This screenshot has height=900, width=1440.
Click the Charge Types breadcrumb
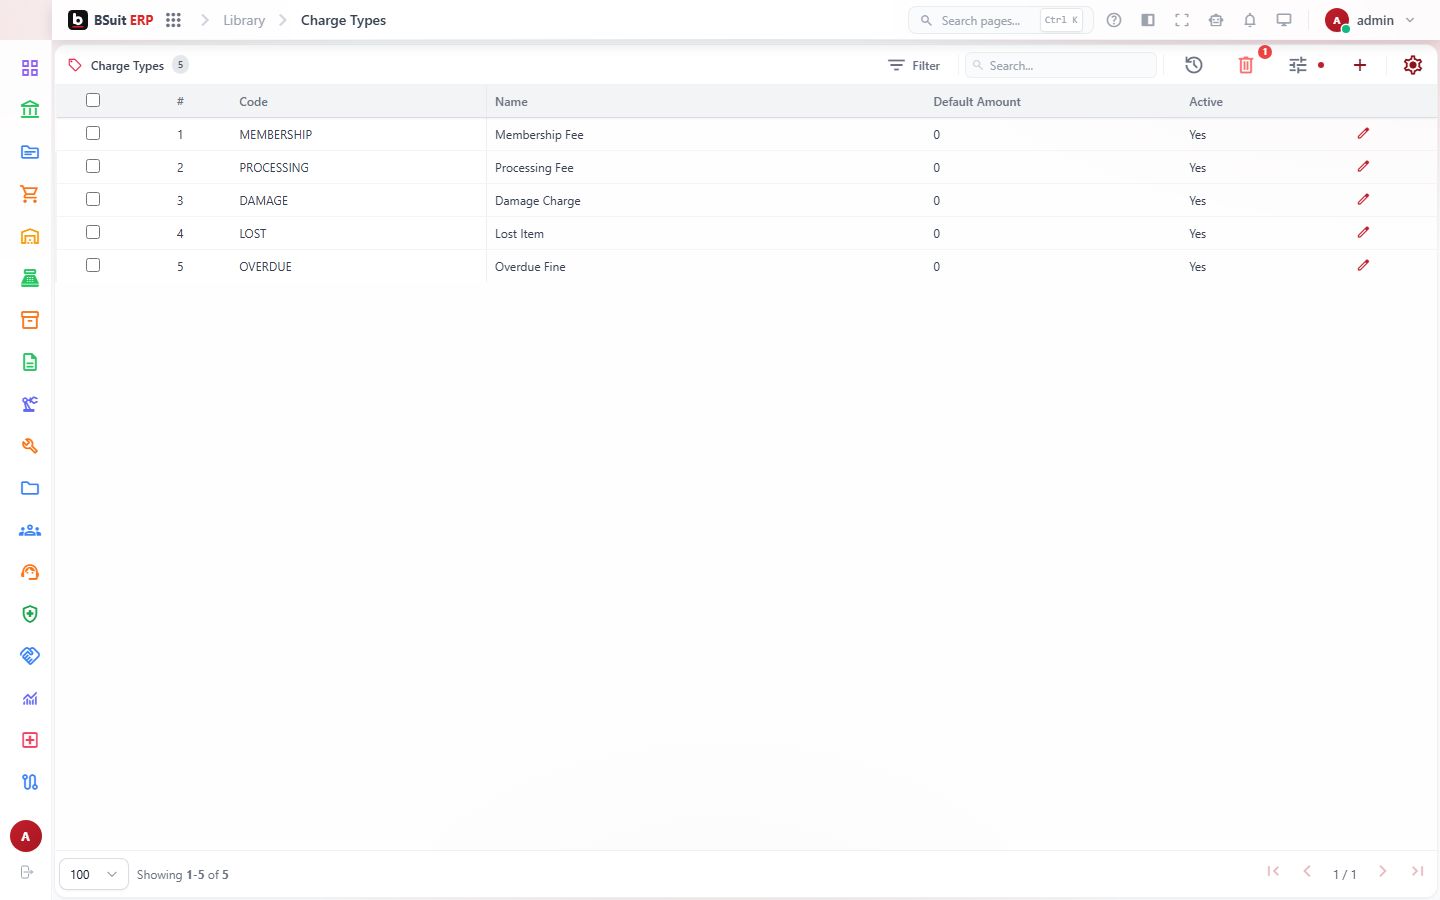coord(343,20)
